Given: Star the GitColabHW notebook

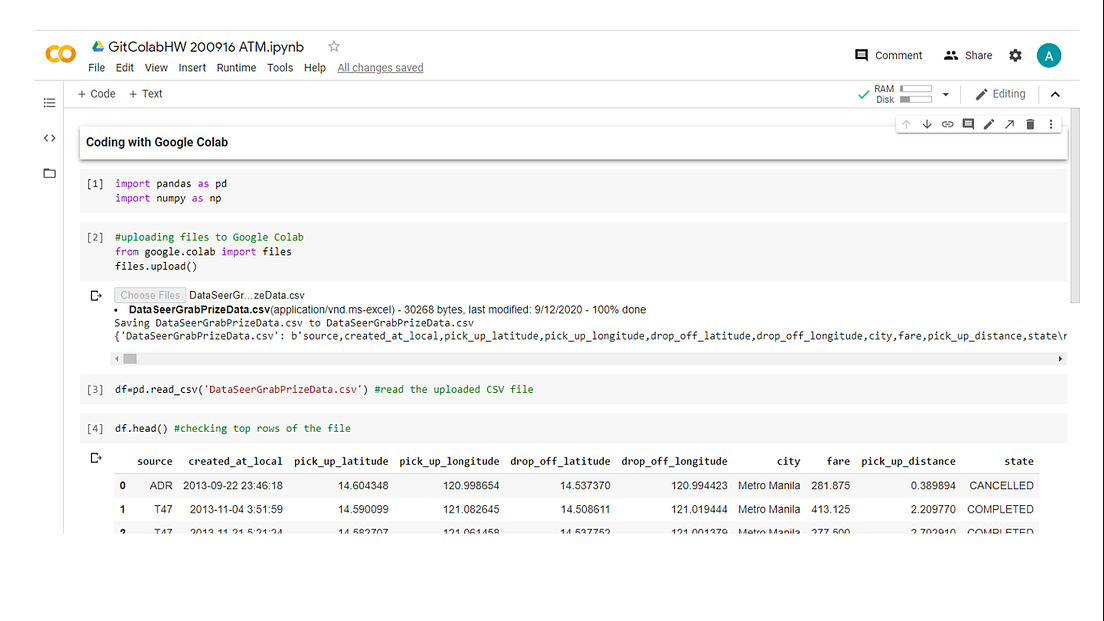Looking at the screenshot, I should tap(333, 45).
